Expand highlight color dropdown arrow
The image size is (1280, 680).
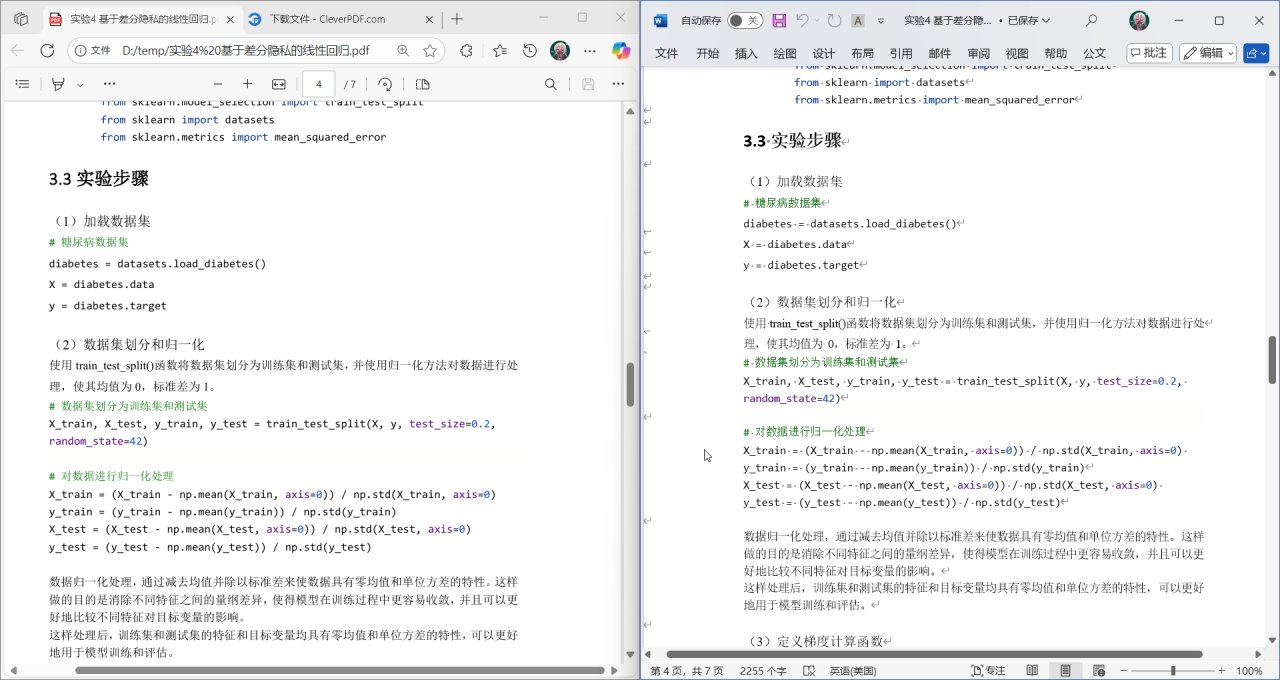(80, 85)
